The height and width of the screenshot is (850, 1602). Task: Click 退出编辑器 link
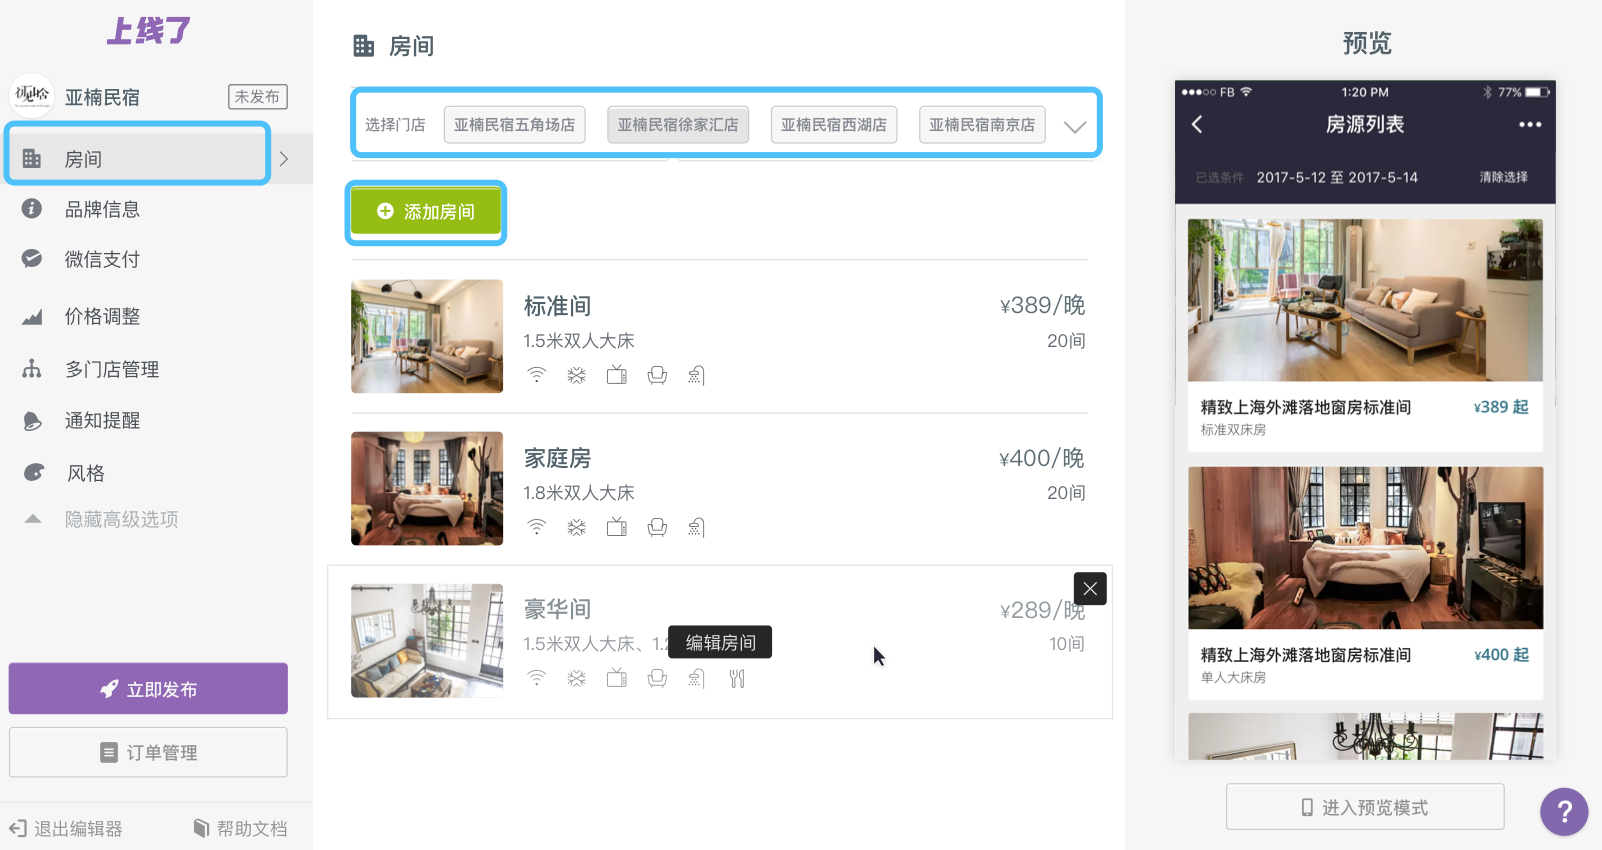point(66,828)
